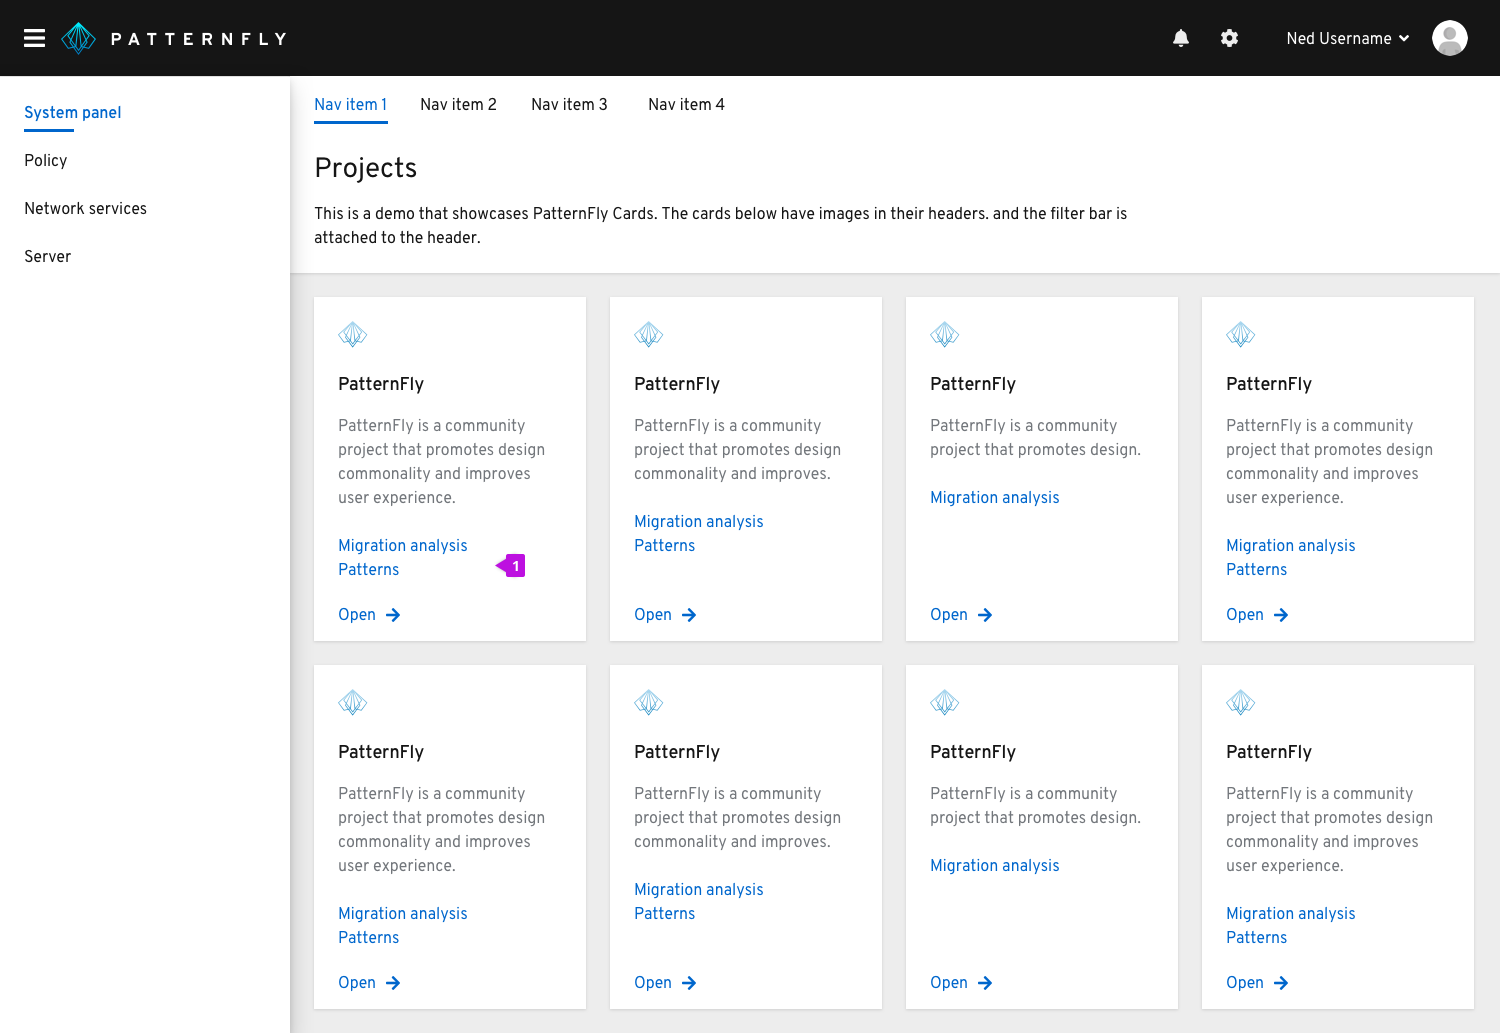
Task: Click Open link in second bottom-row card
Action: (665, 982)
